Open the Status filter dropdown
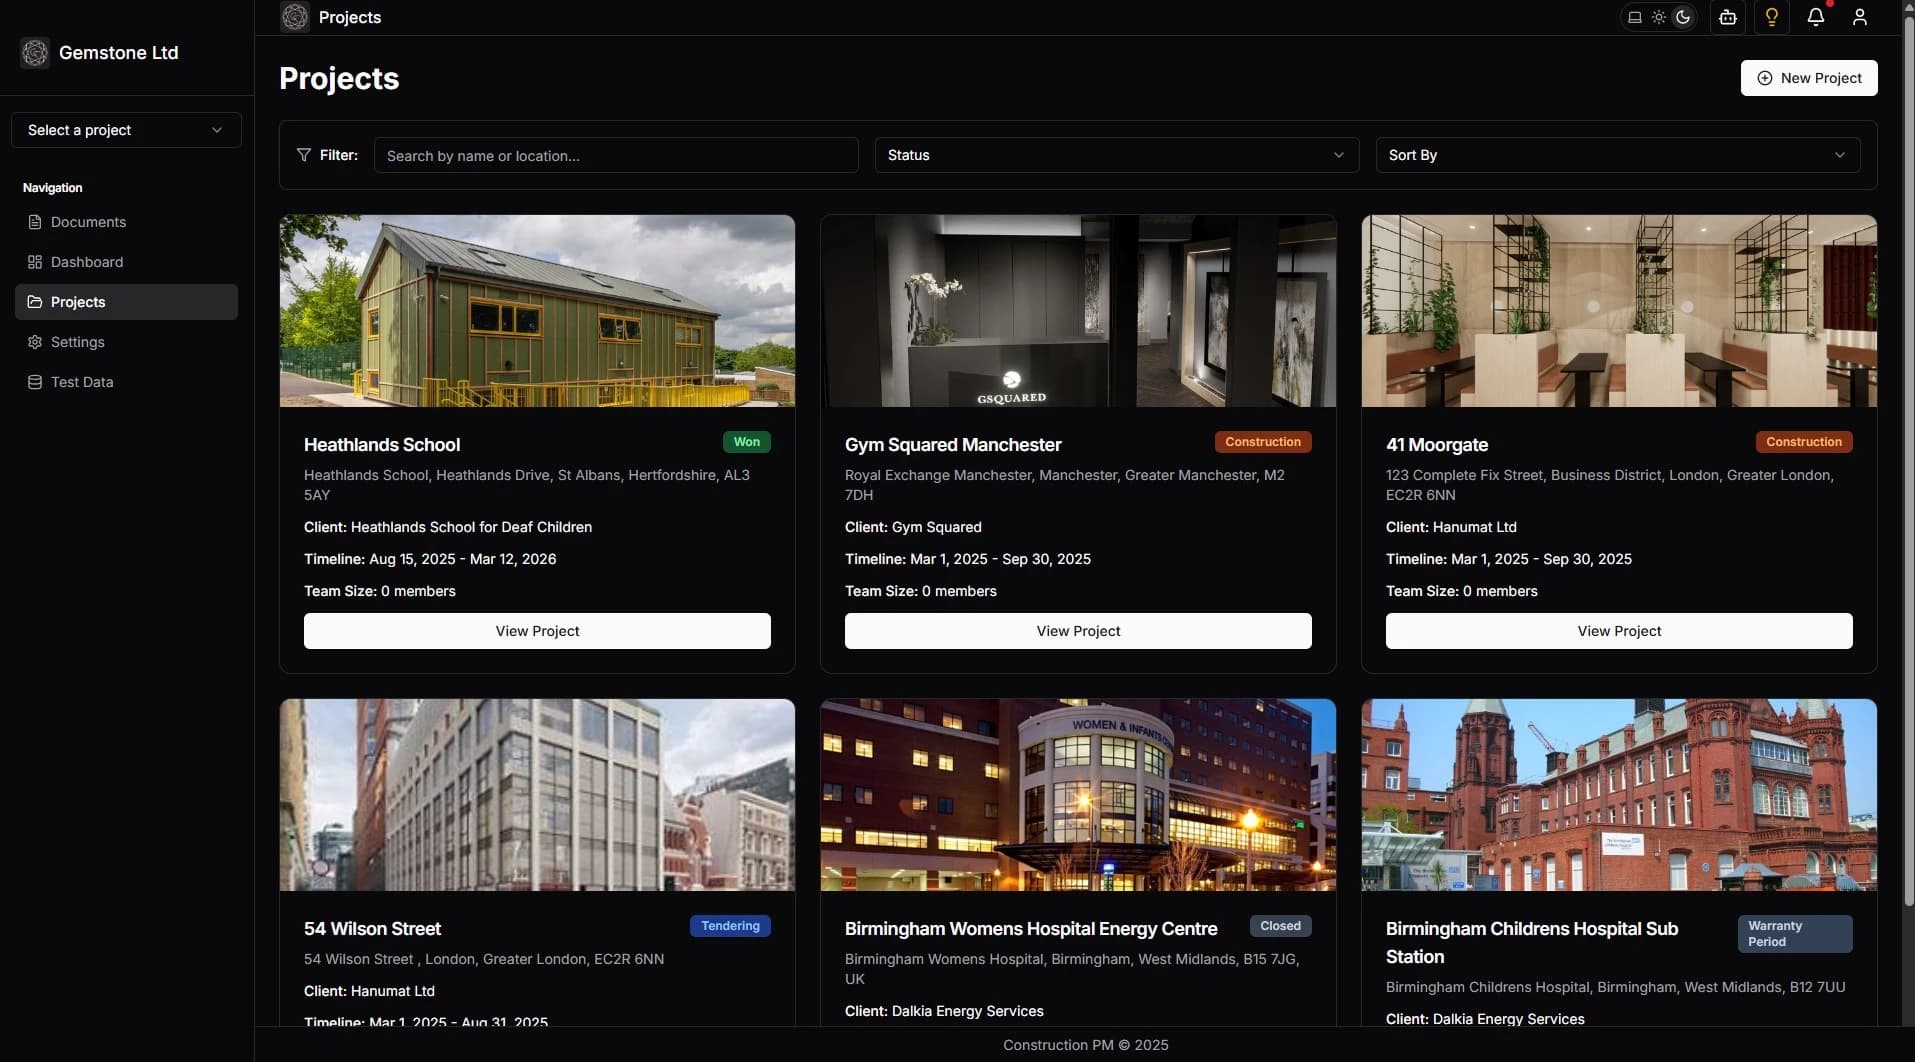This screenshot has height=1062, width=1915. click(1116, 155)
